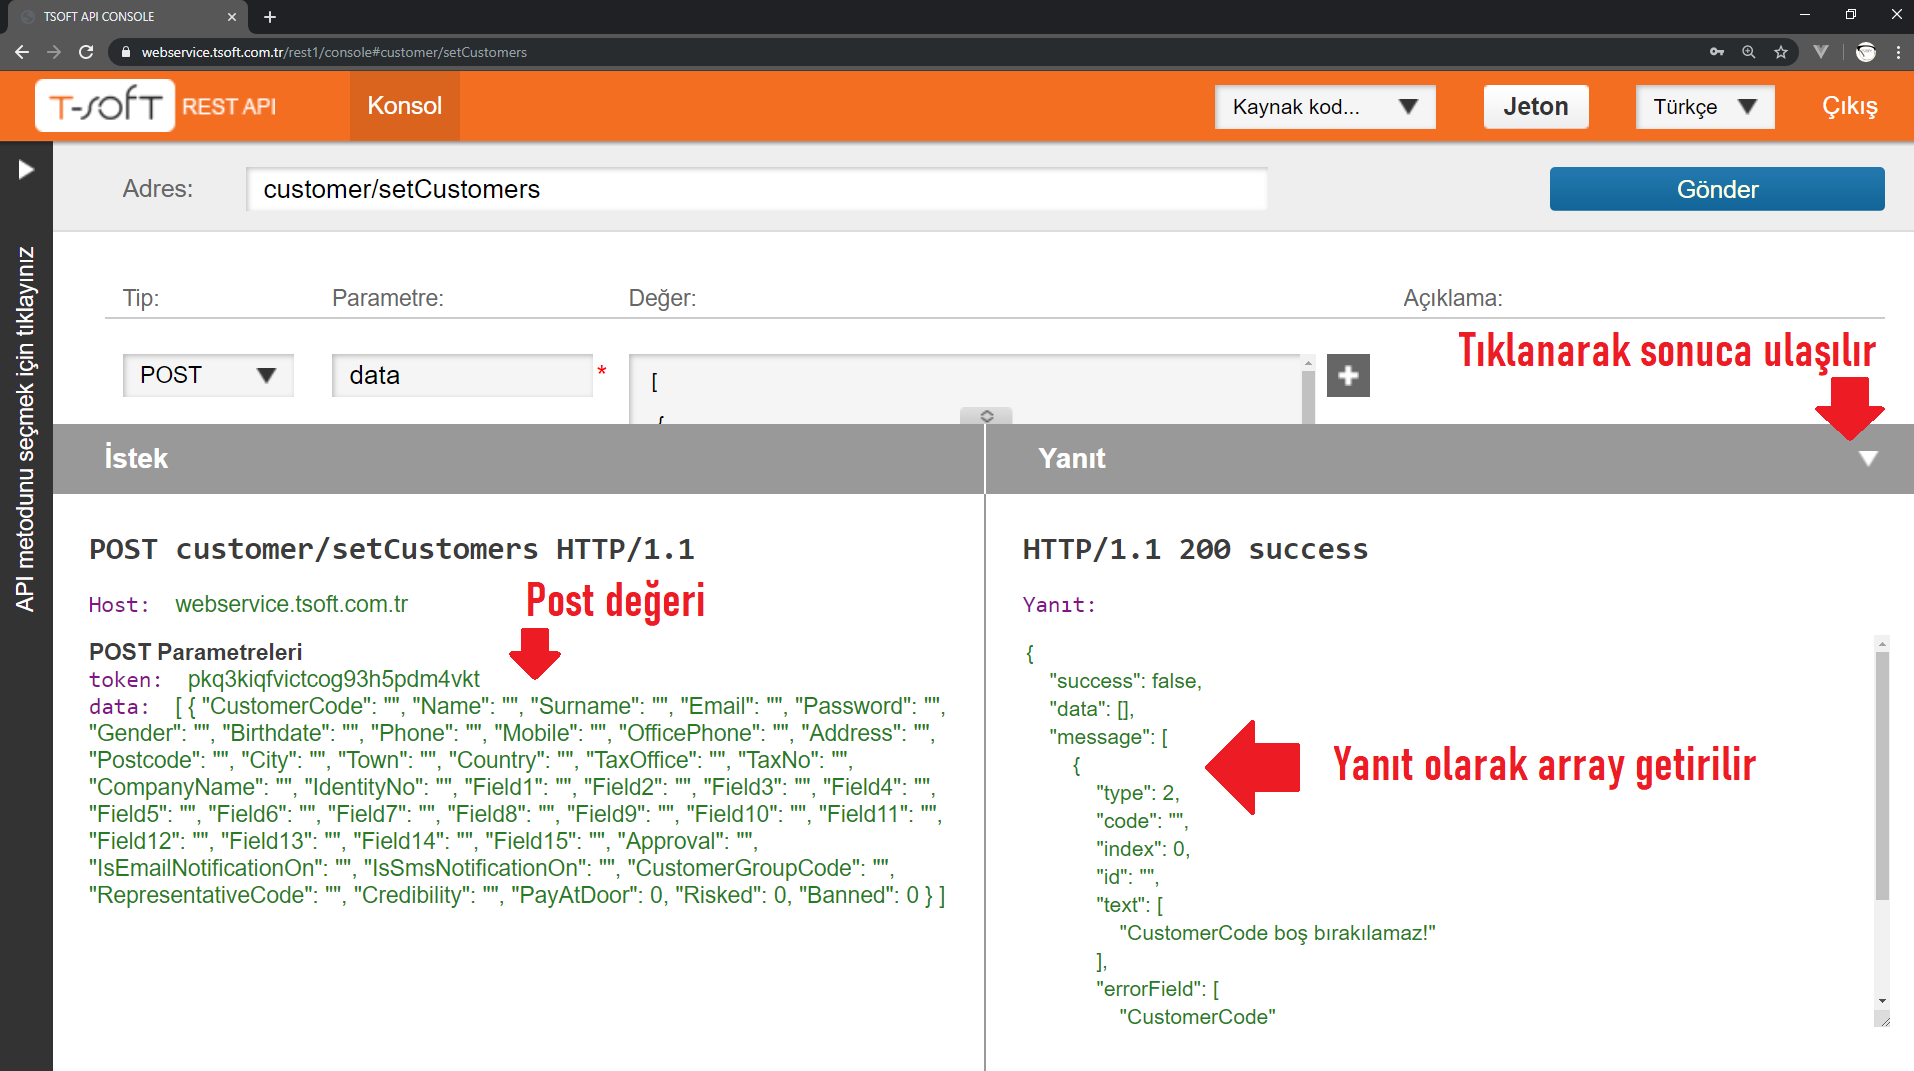The width and height of the screenshot is (1914, 1071).
Task: Click the Açıklama column header
Action: pyautogui.click(x=1452, y=298)
